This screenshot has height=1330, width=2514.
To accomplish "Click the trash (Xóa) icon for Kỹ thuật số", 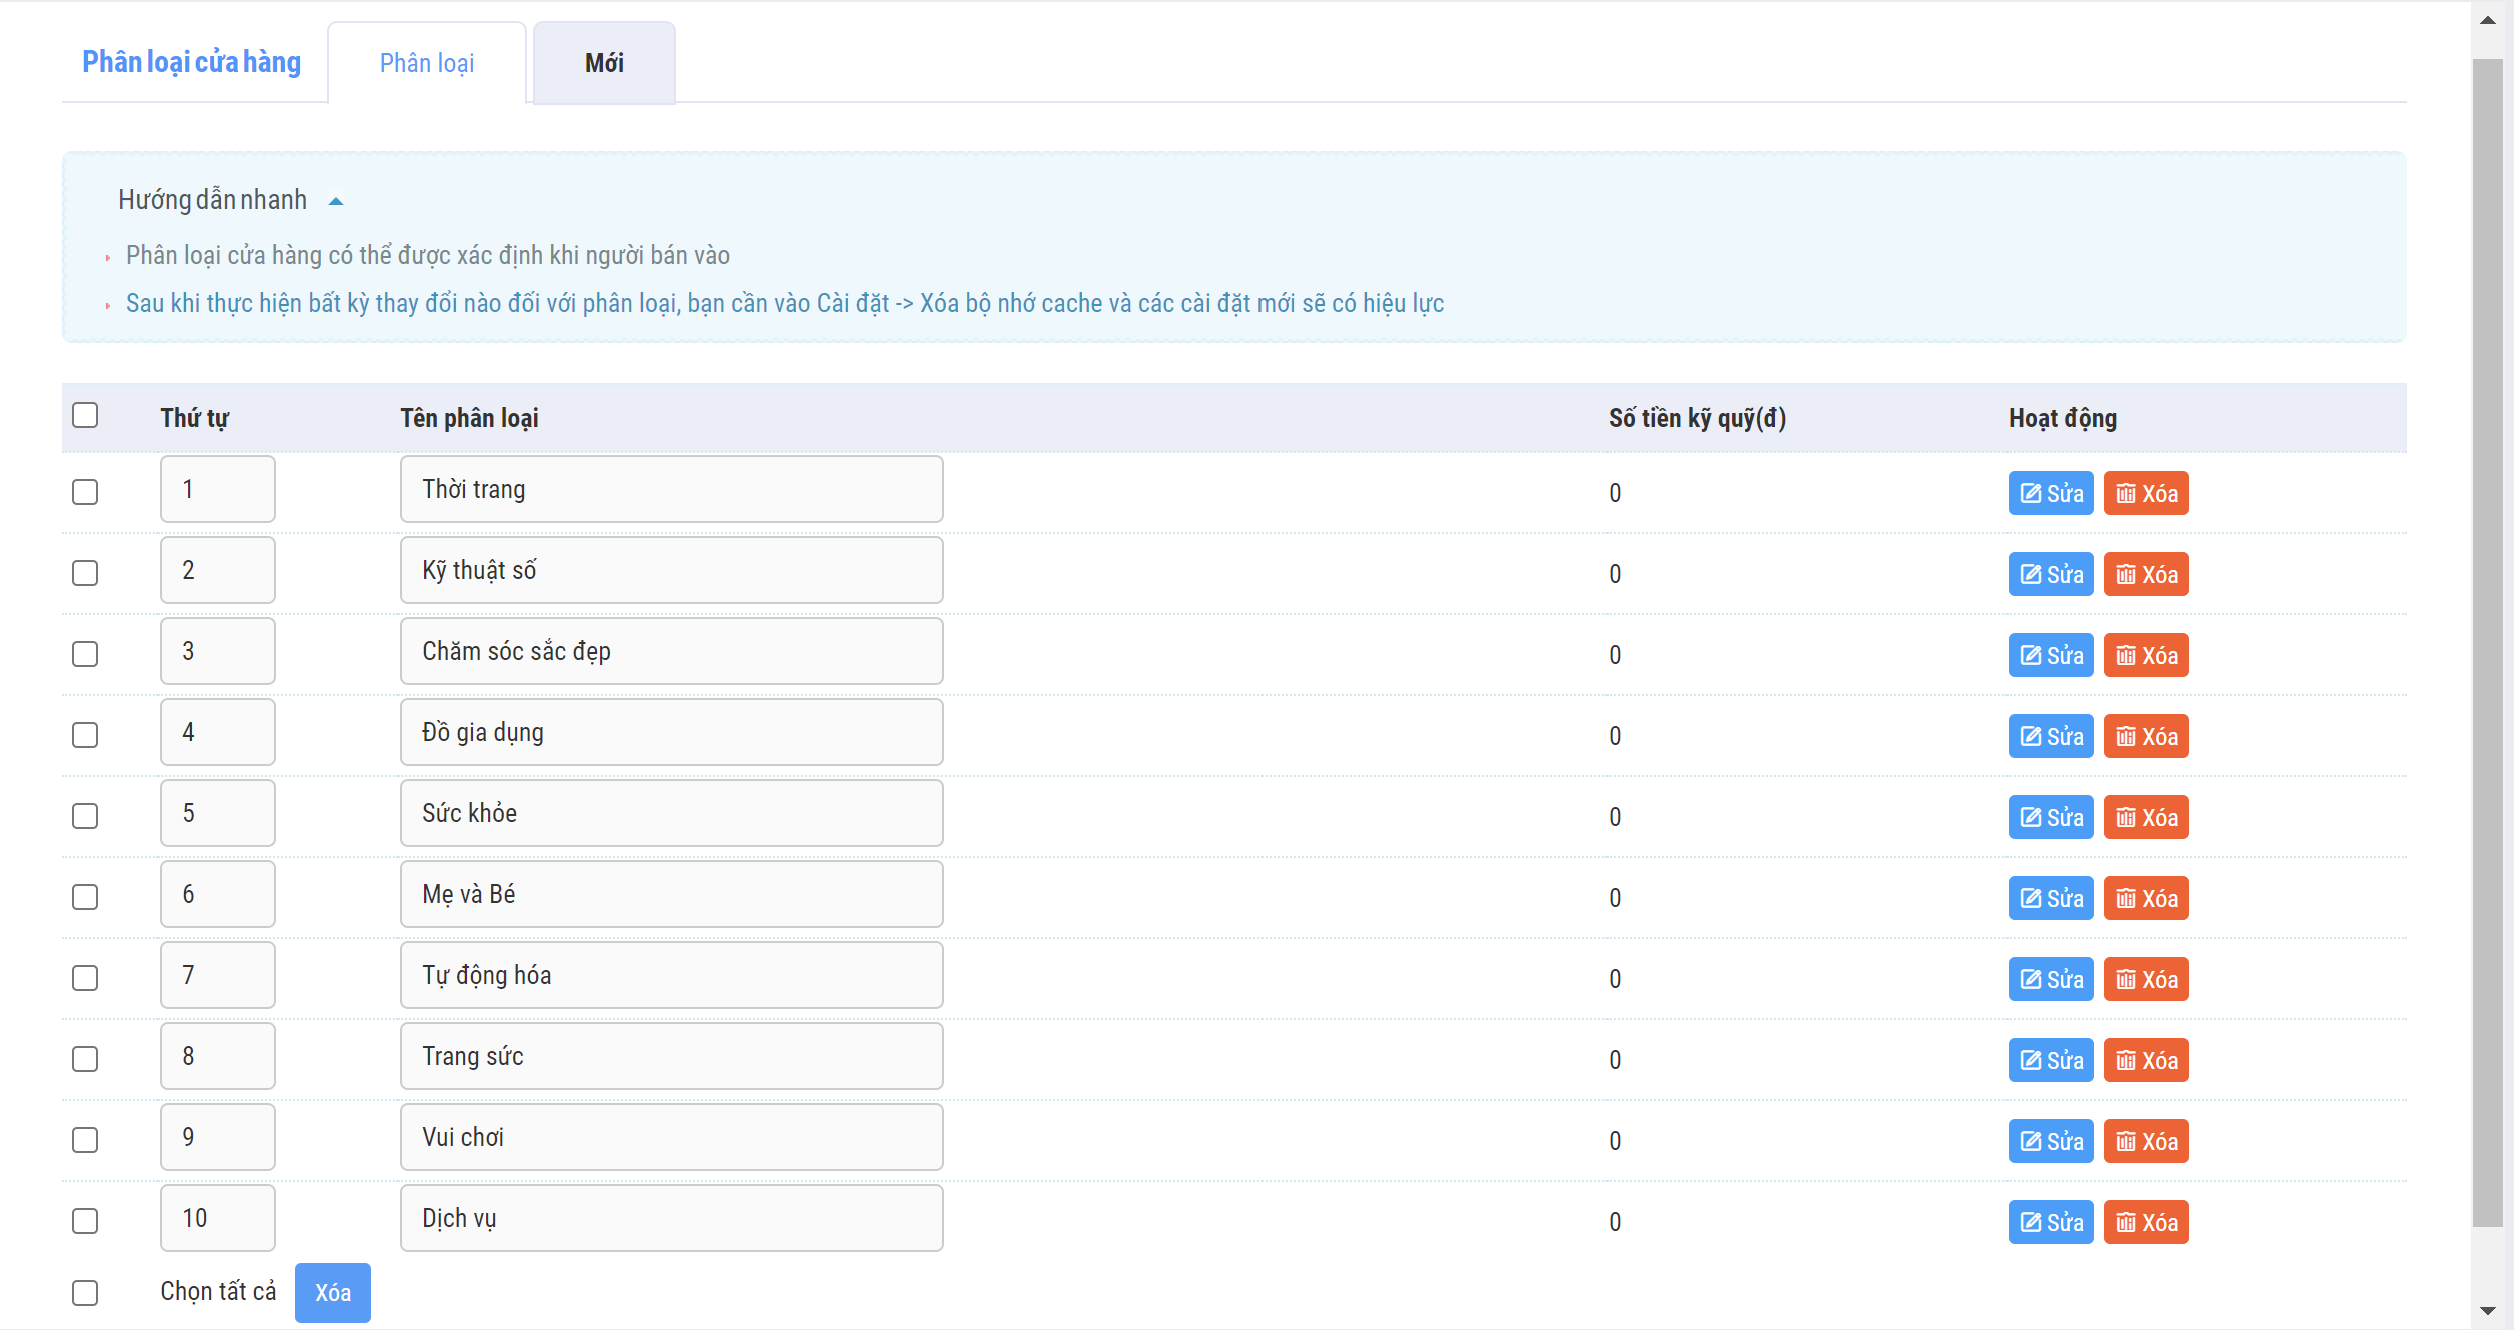I will 2127,575.
